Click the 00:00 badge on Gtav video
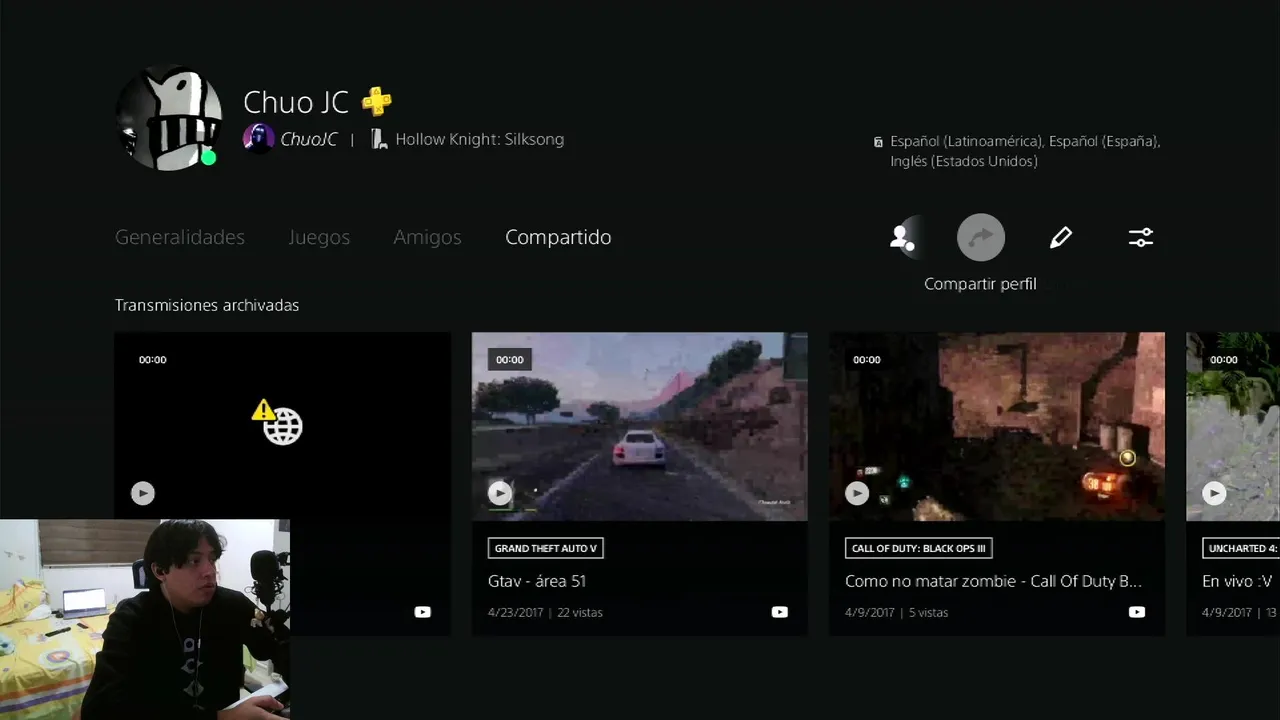 [510, 360]
